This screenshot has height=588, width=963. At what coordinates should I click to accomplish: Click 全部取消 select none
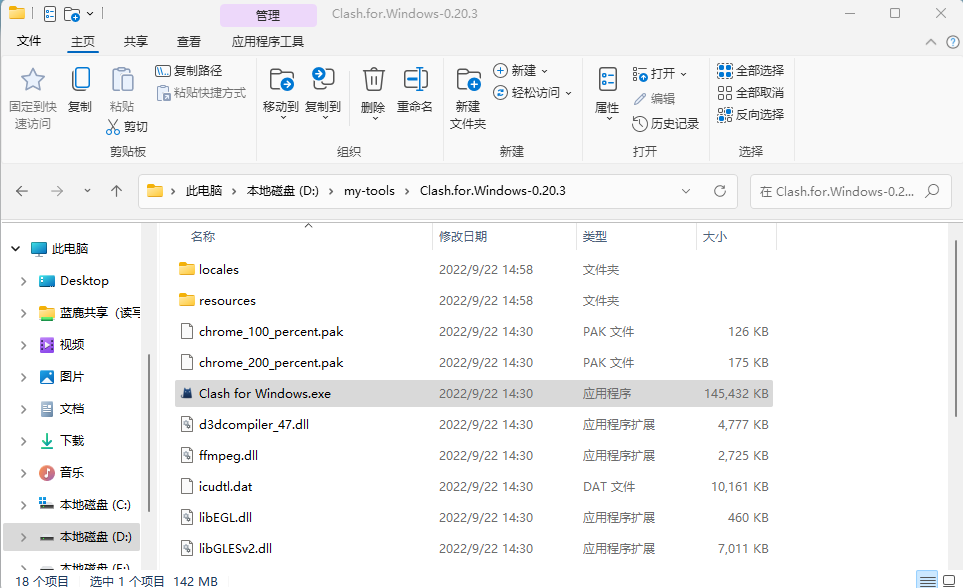(751, 93)
